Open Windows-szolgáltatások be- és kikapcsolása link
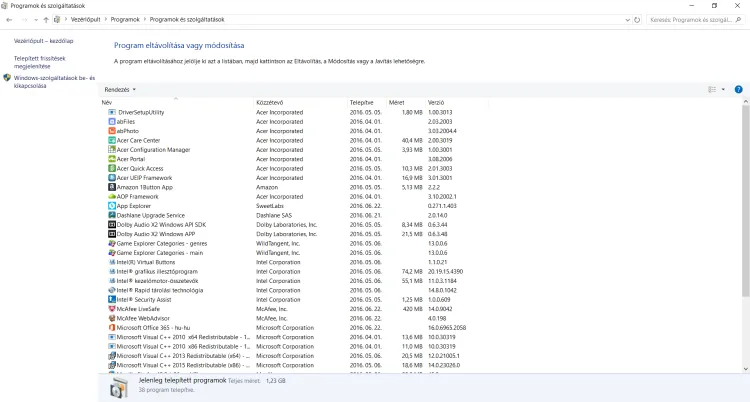Image resolution: width=750 pixels, height=402 pixels. [x=54, y=81]
